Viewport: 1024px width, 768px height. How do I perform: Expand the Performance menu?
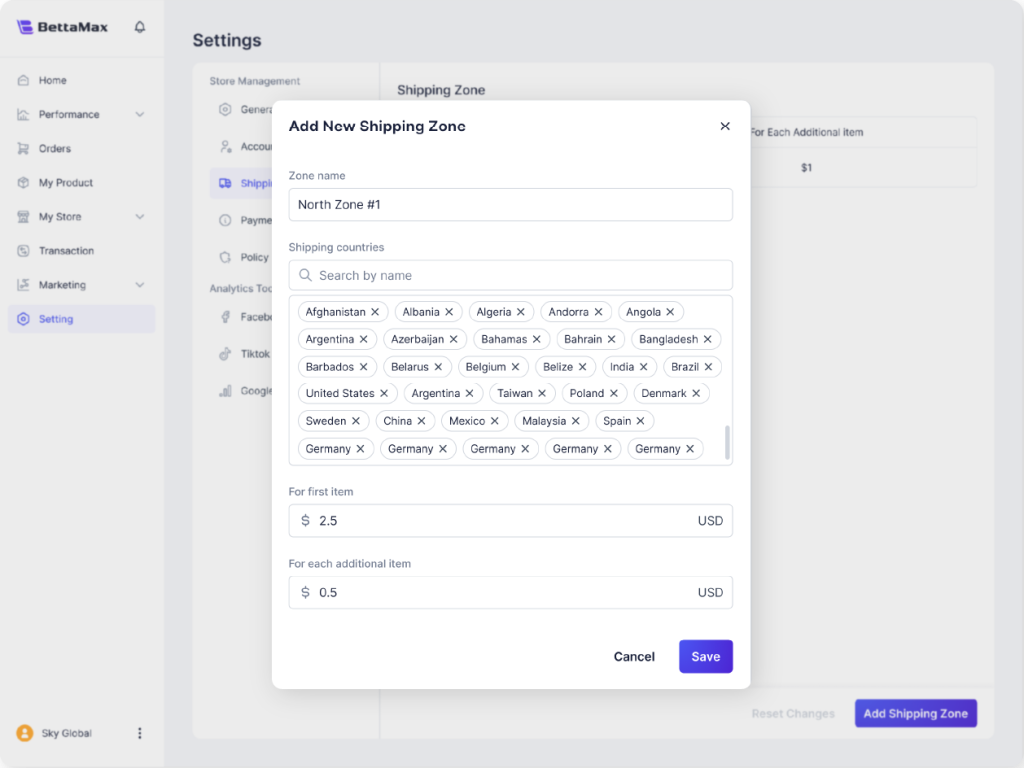(139, 115)
